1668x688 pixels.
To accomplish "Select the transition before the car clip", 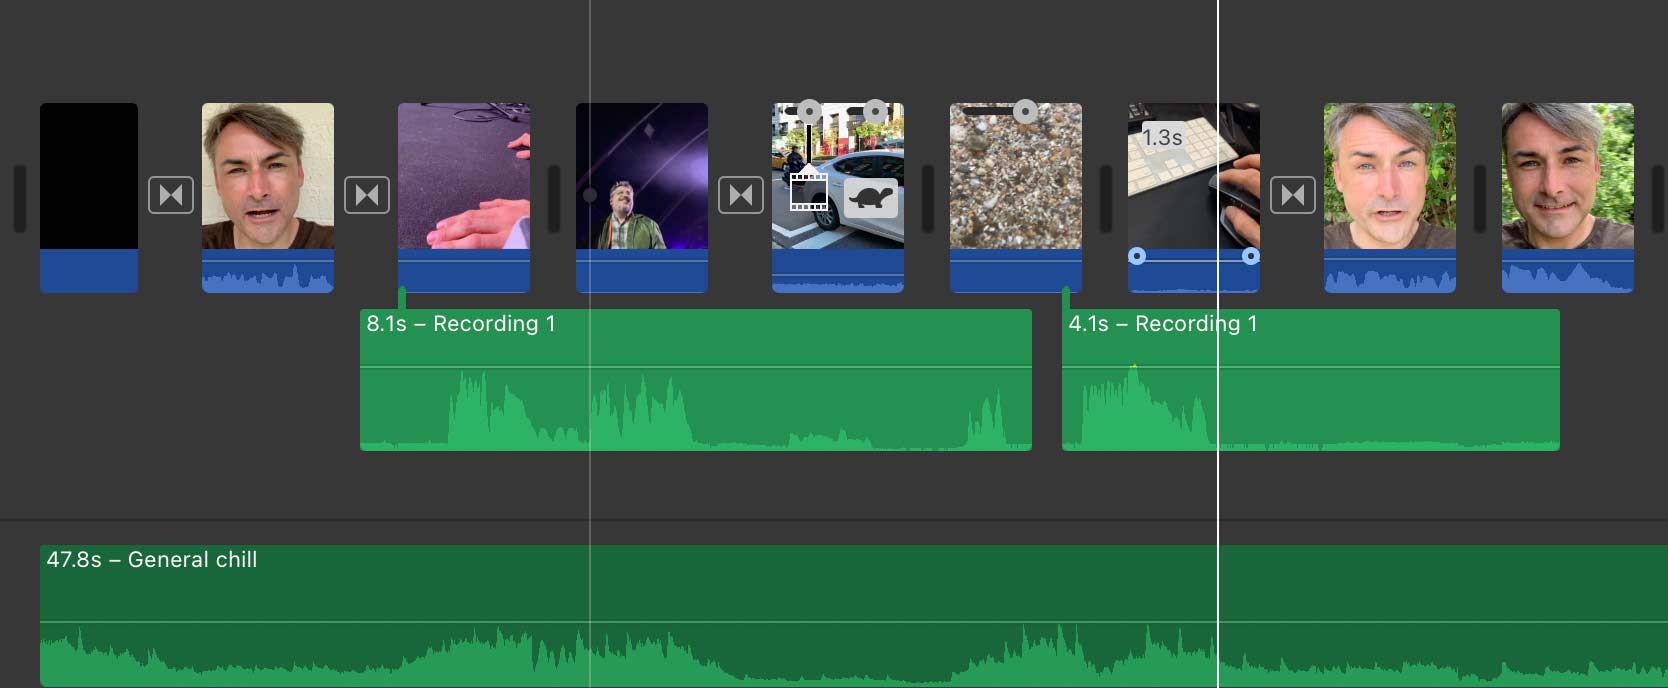I will tap(741, 195).
